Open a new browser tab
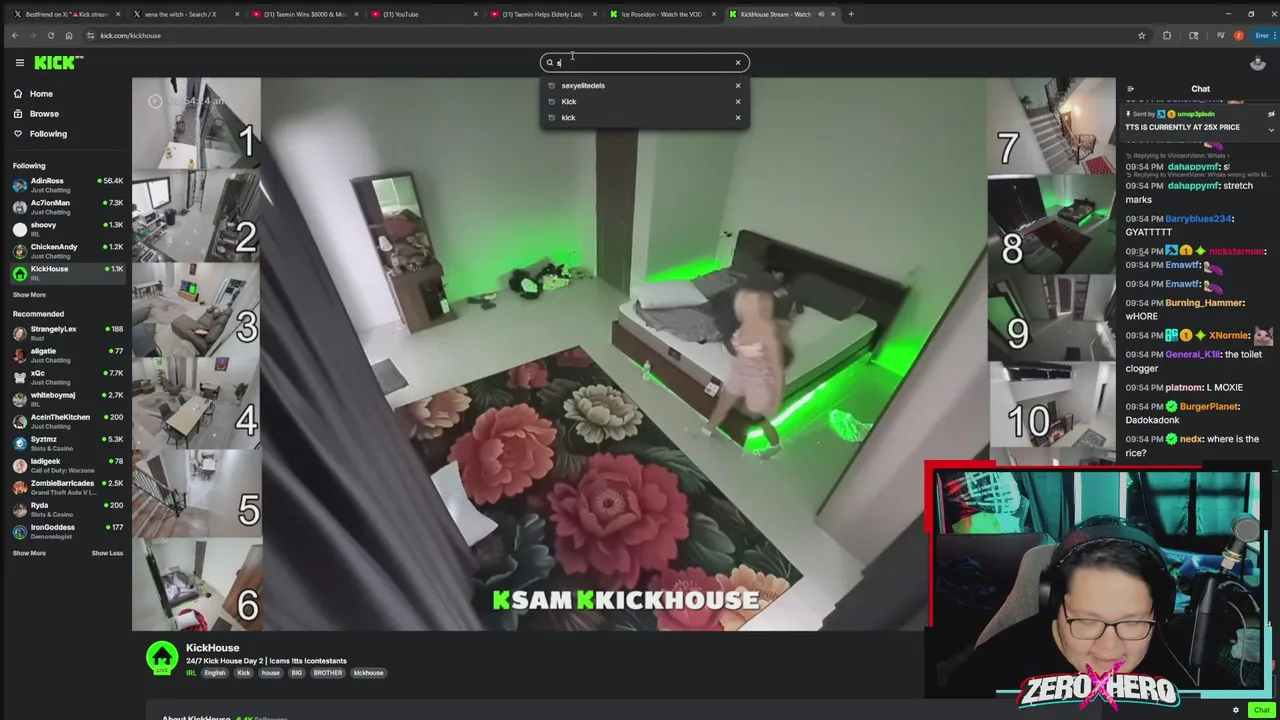Screen dimensions: 1280x720 [851, 14]
